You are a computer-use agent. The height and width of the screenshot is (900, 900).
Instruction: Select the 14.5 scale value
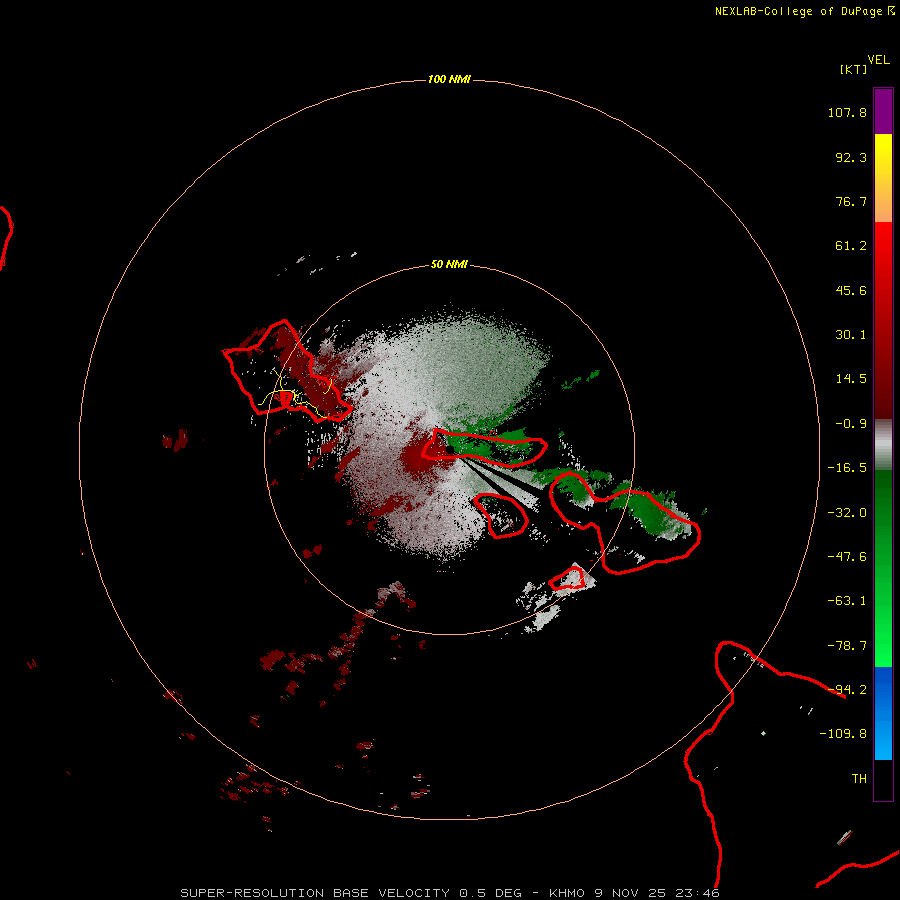click(x=851, y=379)
